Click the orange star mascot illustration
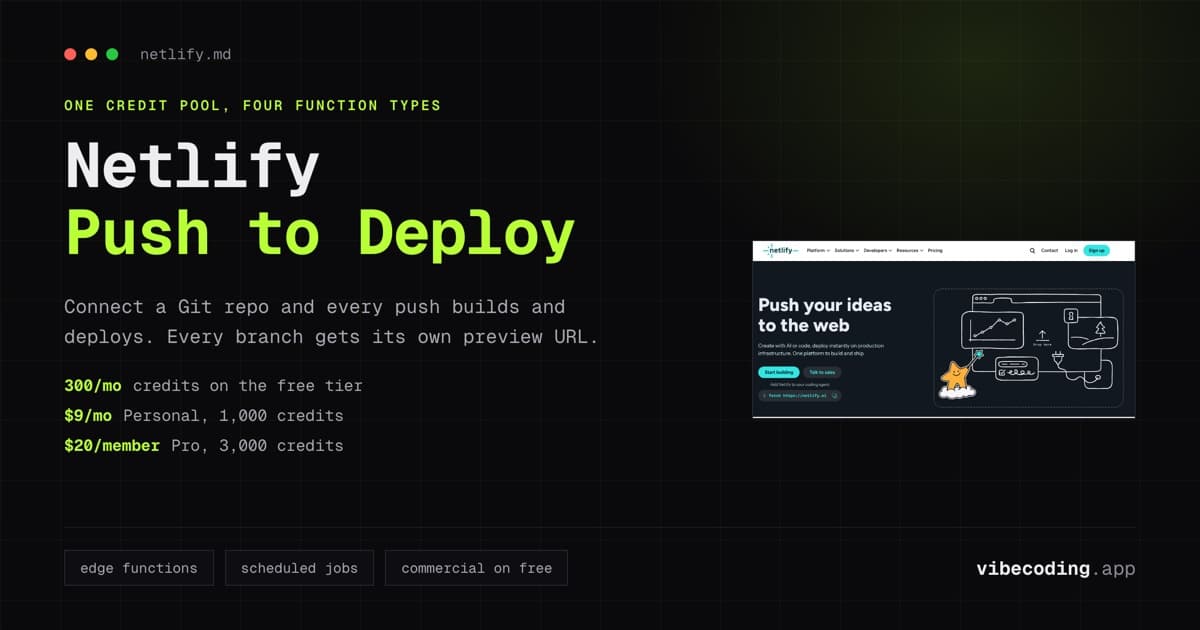The width and height of the screenshot is (1200, 630). 956,378
